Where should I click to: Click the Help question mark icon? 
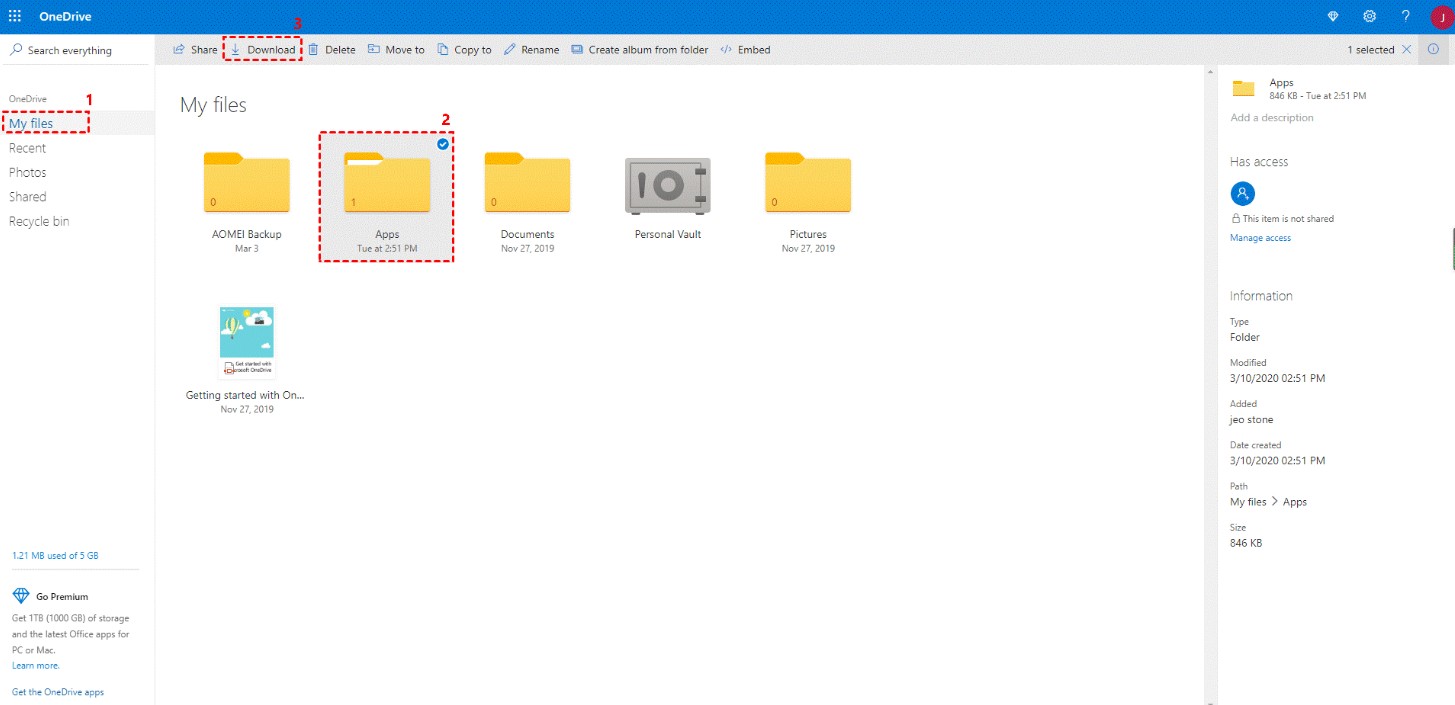coord(1405,17)
